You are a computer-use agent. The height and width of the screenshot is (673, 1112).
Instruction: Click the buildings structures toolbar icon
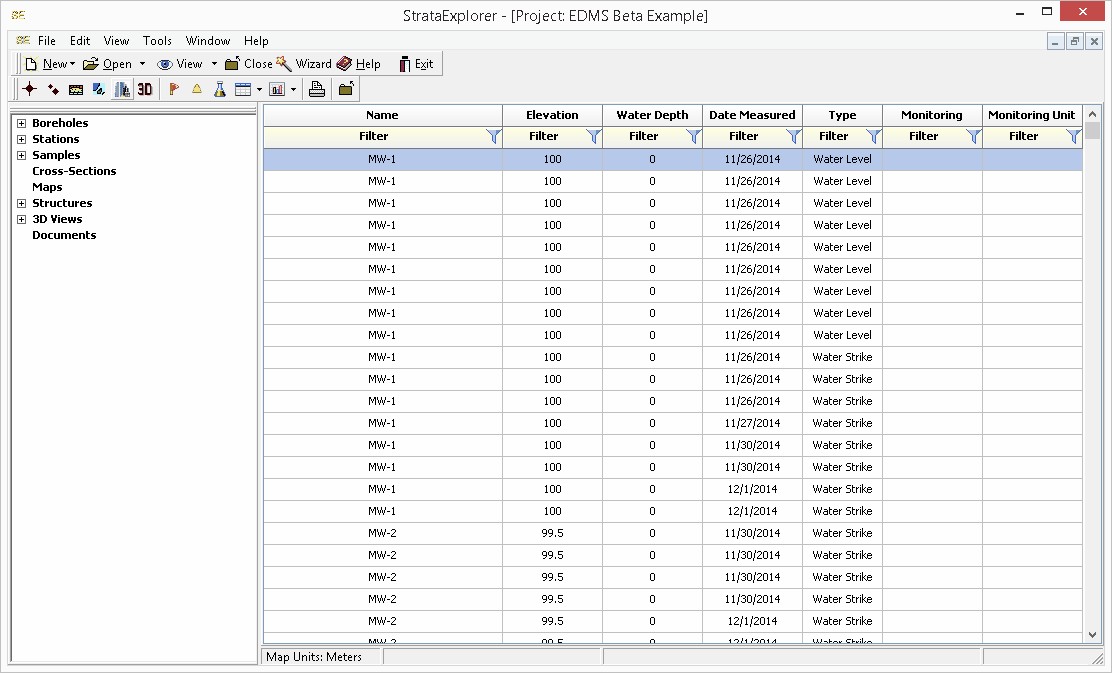[x=122, y=89]
